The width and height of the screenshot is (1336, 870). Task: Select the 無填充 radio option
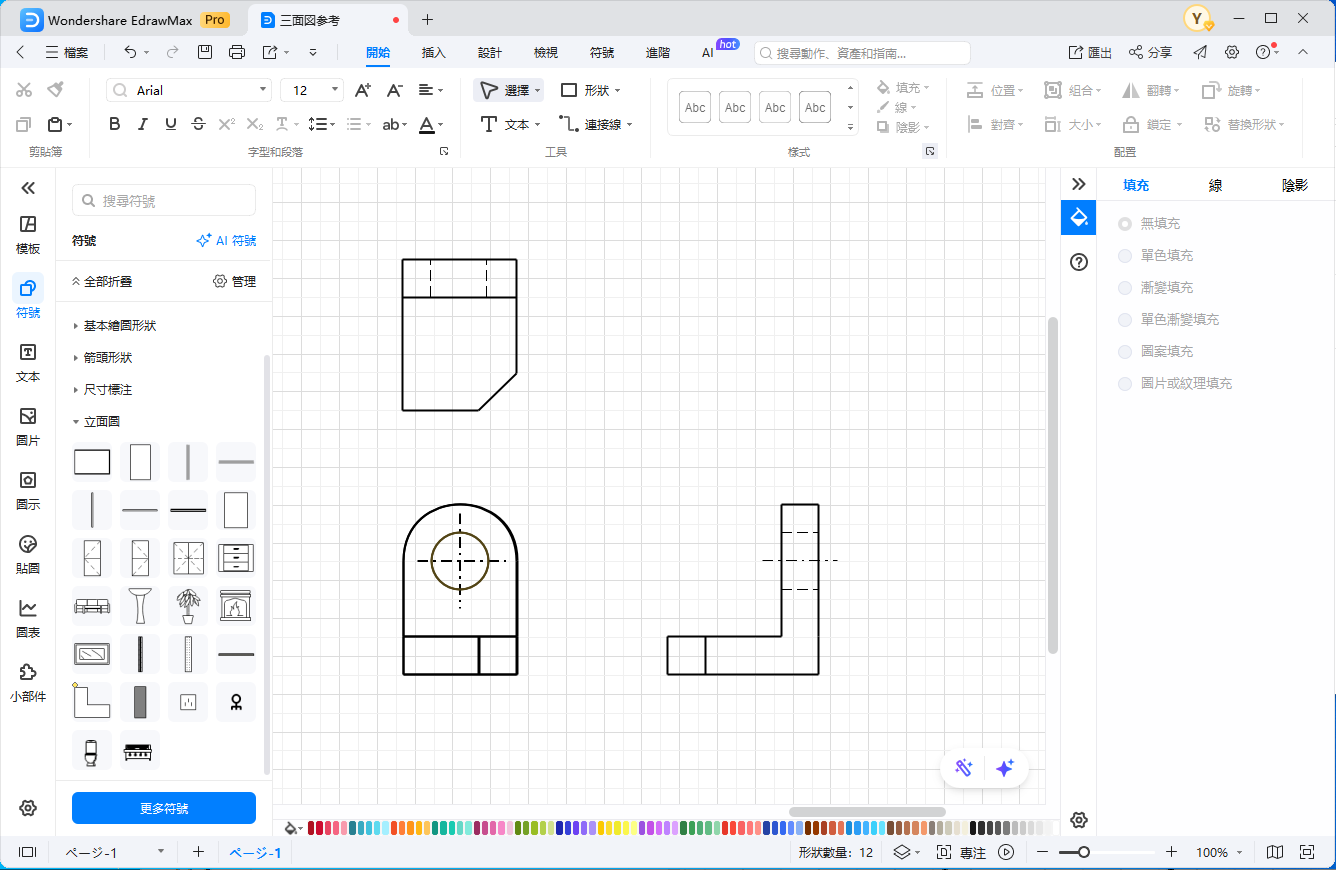(1125, 224)
